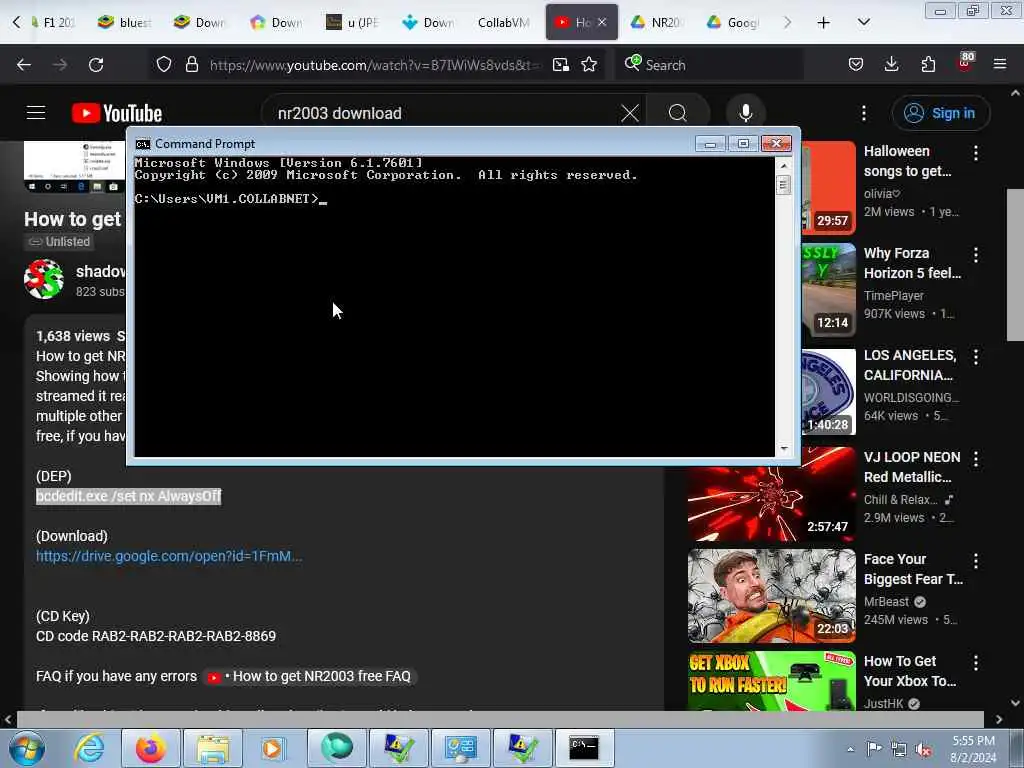Close the current YouTube tab

click(602, 22)
